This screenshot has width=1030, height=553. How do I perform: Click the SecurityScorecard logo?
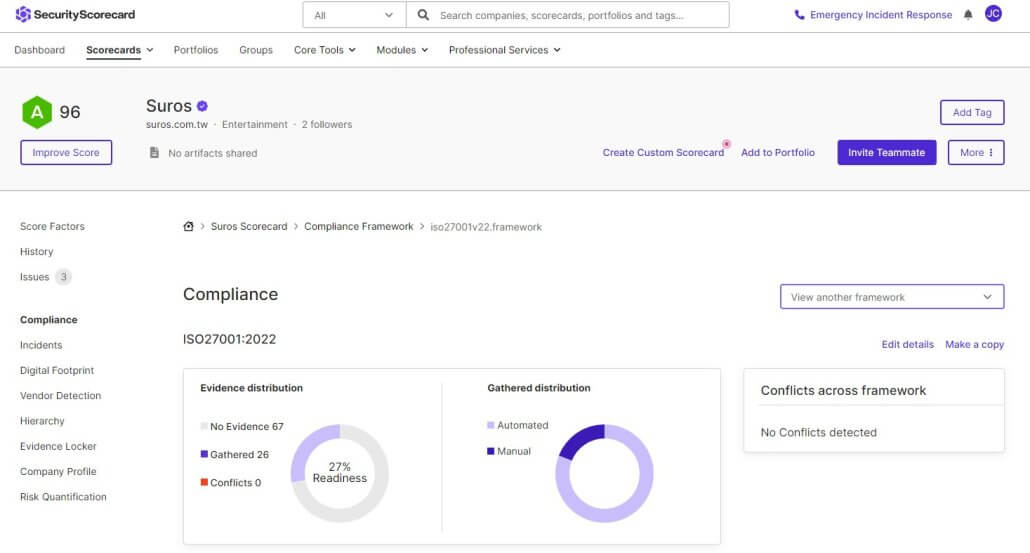point(75,14)
